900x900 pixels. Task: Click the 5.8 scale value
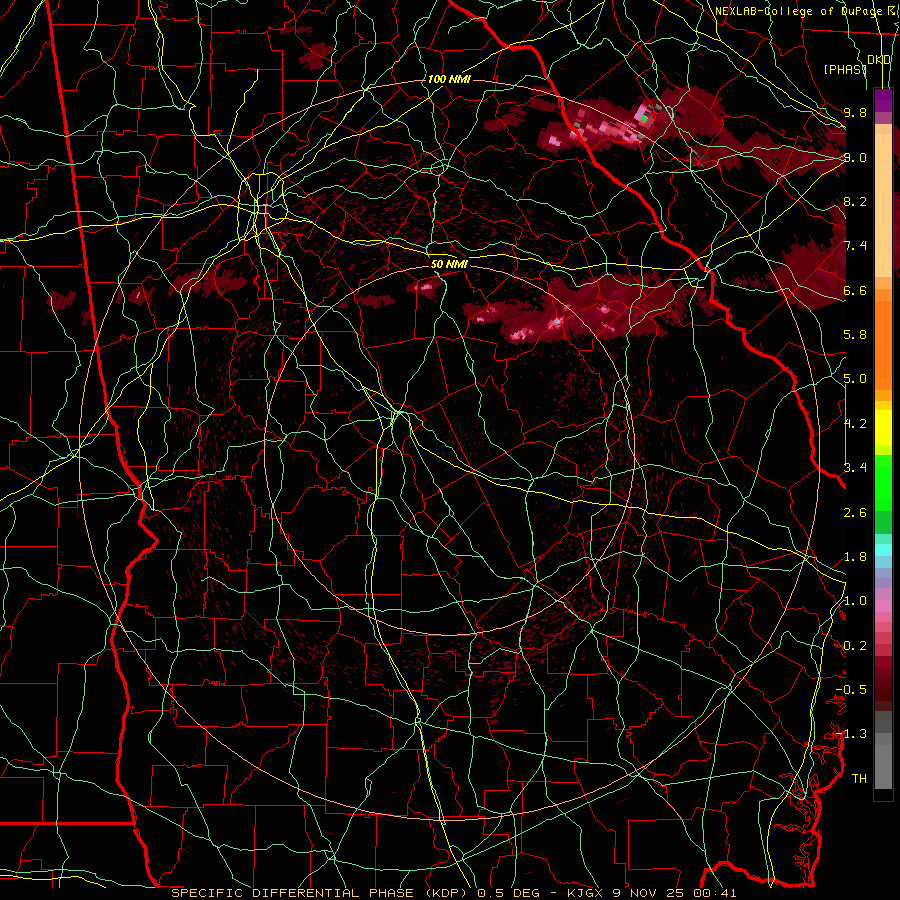tap(855, 334)
